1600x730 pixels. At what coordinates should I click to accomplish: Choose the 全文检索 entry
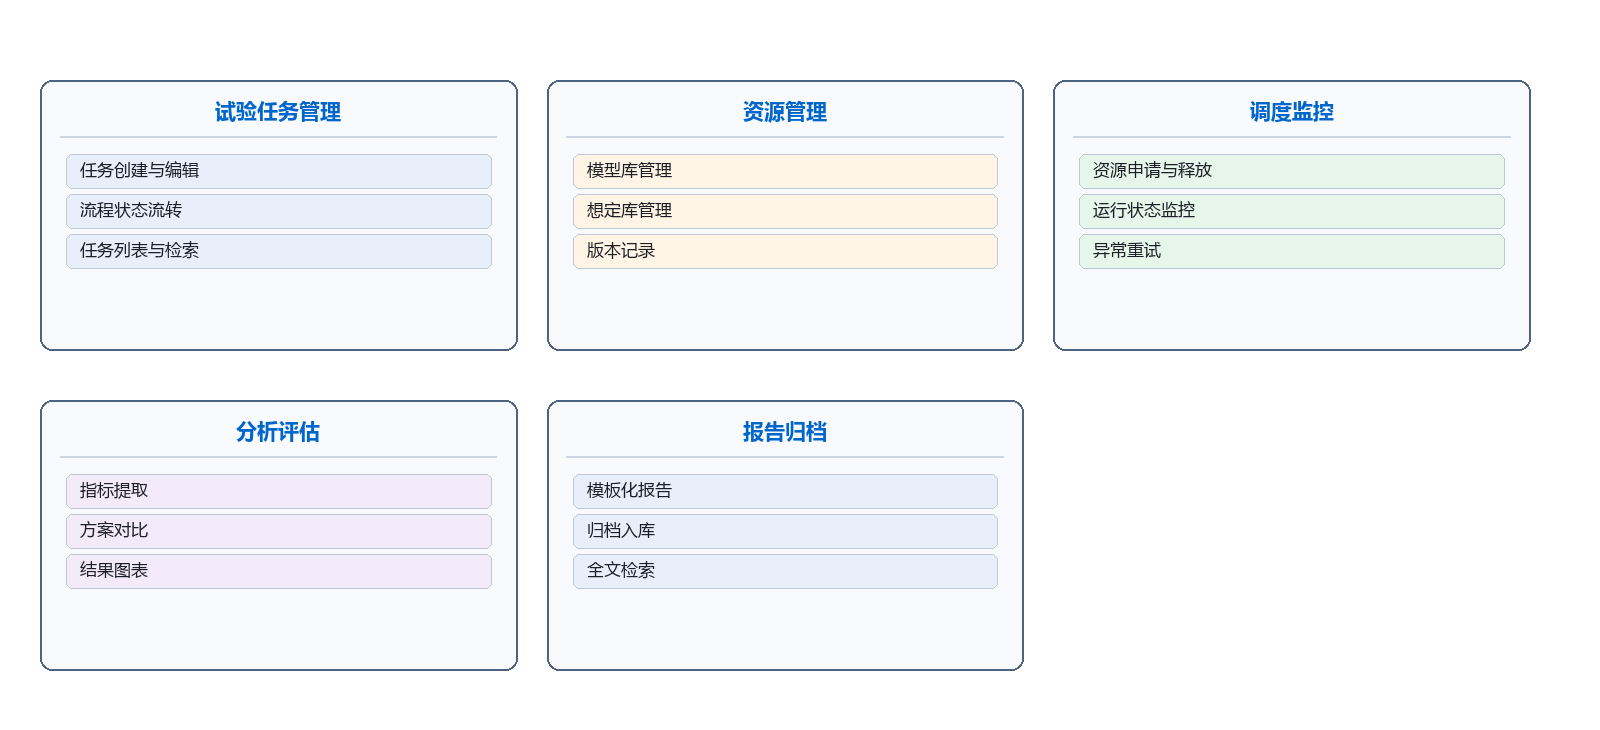click(785, 571)
